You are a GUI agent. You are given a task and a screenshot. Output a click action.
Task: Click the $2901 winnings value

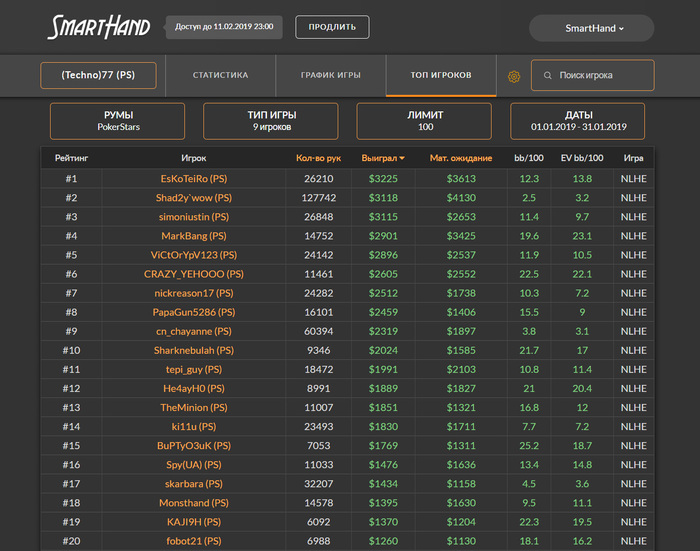[383, 236]
